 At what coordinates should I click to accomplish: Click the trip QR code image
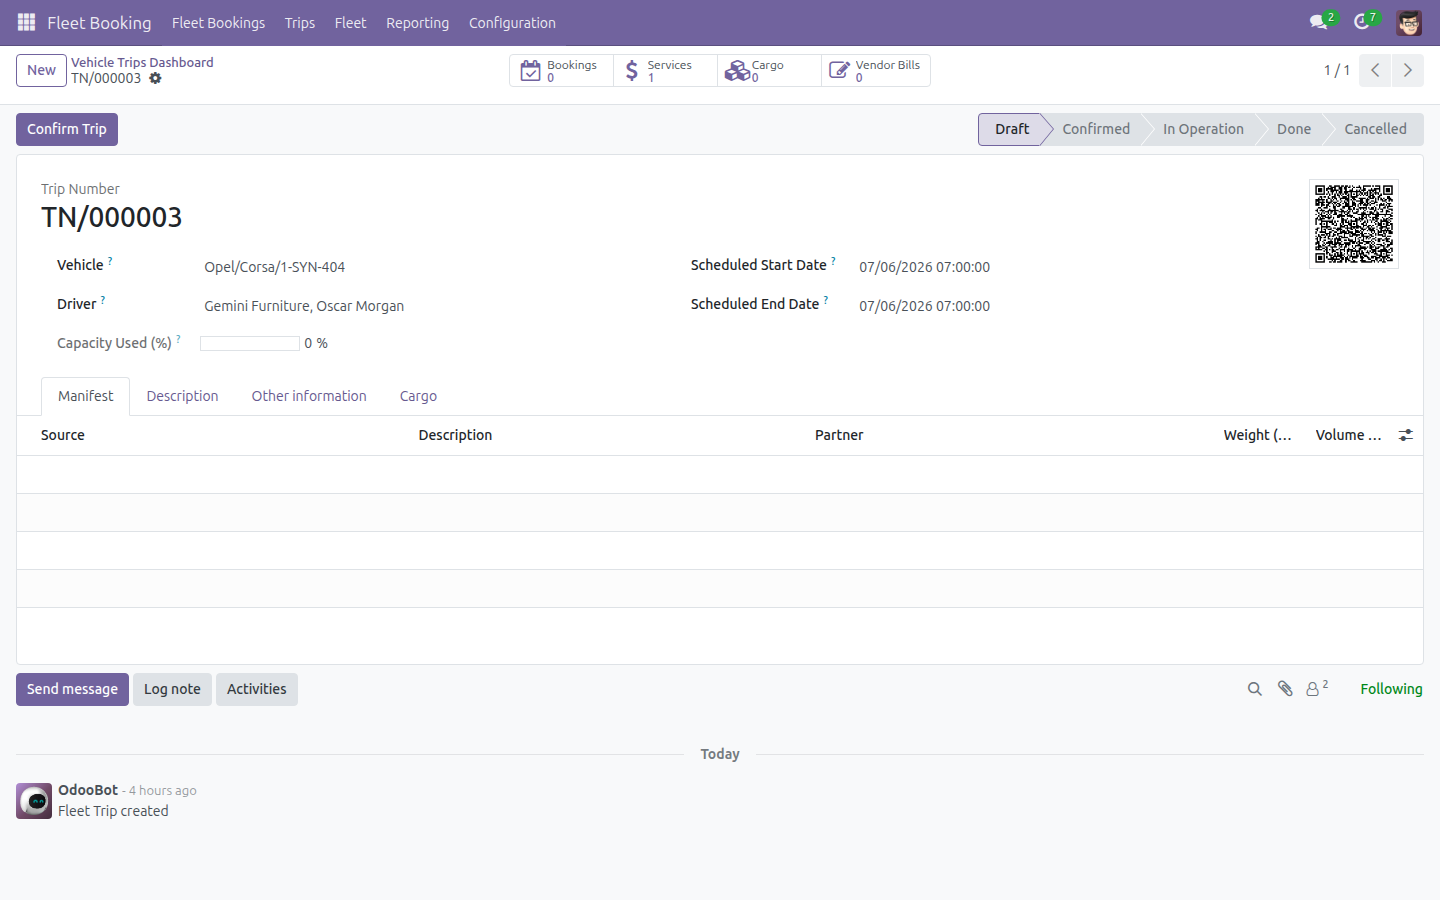point(1354,224)
